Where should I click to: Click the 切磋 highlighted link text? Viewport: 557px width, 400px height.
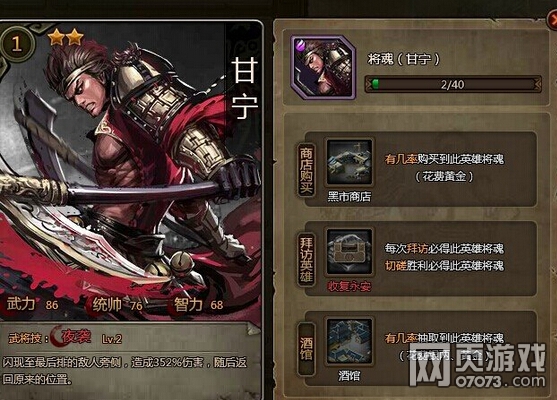pyautogui.click(x=396, y=265)
